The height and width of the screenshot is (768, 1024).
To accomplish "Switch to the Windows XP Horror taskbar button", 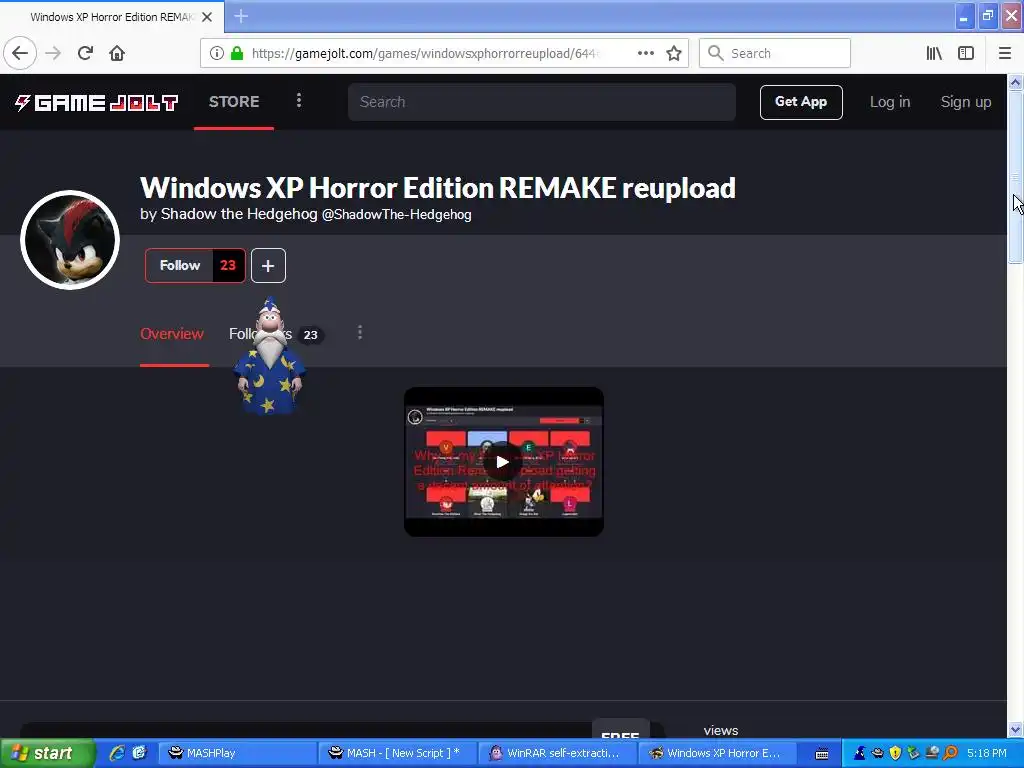I will click(x=716, y=753).
